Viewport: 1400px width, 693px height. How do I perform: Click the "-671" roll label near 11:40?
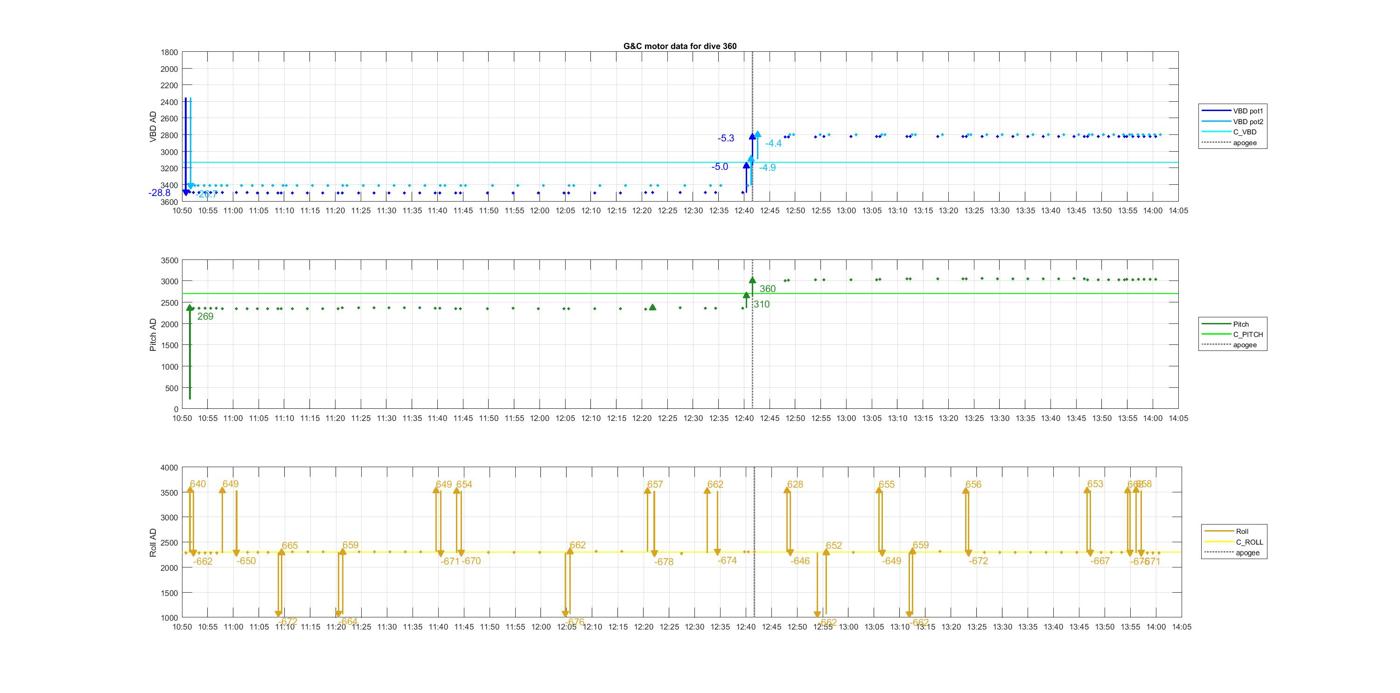click(x=450, y=561)
